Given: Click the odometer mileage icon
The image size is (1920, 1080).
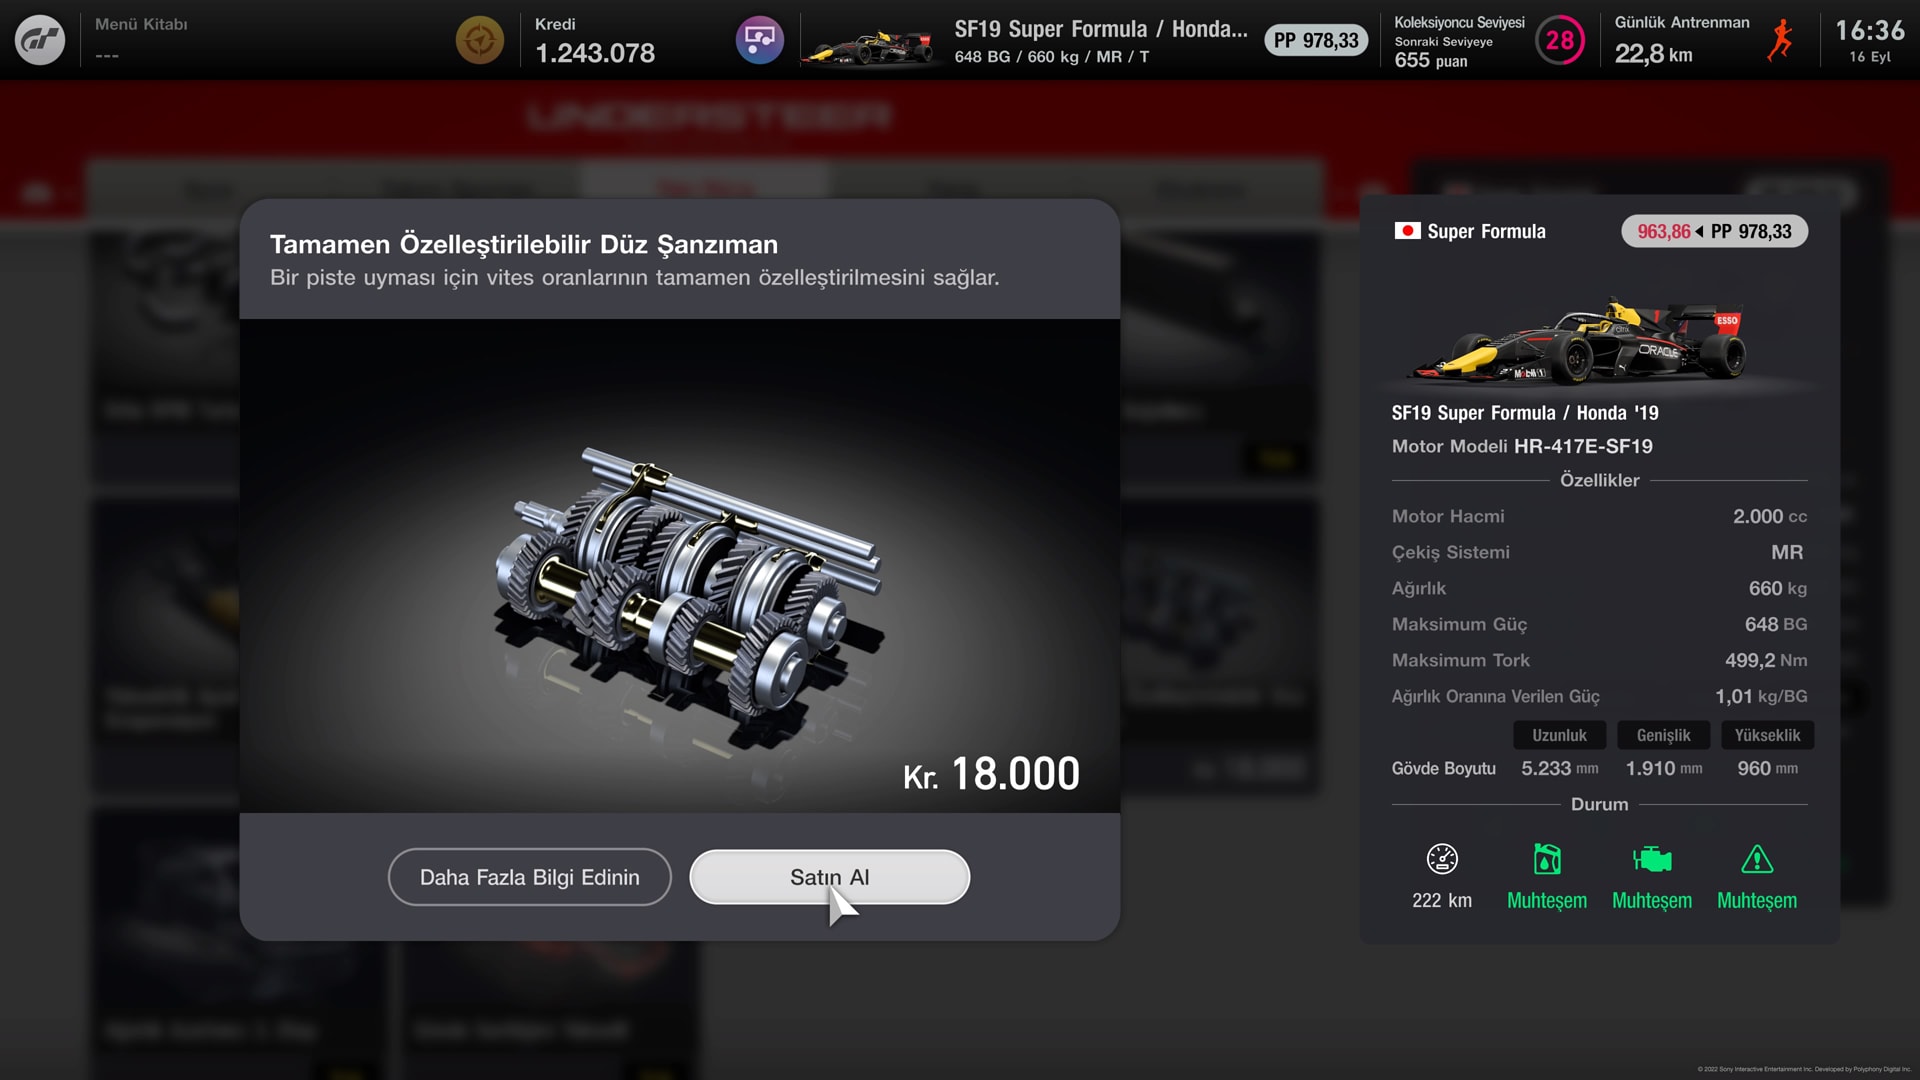Looking at the screenshot, I should [x=1442, y=859].
